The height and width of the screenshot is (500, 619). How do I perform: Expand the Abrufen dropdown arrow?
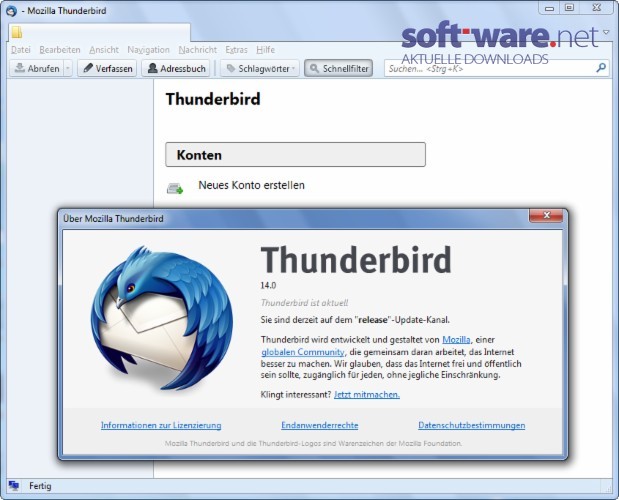tap(68, 68)
